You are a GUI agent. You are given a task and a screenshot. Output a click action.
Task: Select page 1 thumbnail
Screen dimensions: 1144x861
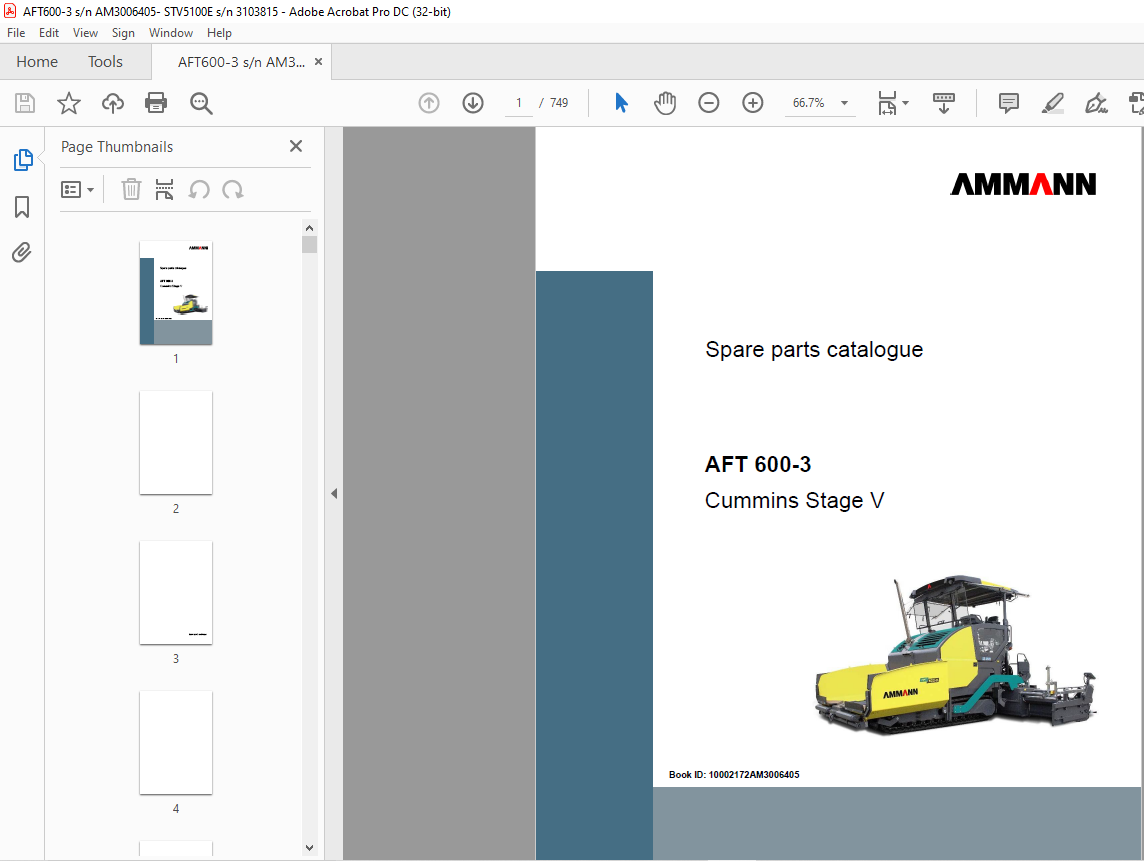tap(176, 293)
